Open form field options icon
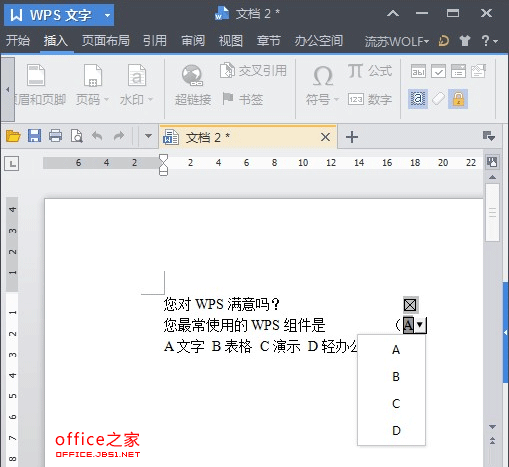This screenshot has height=467, width=509. pos(478,71)
